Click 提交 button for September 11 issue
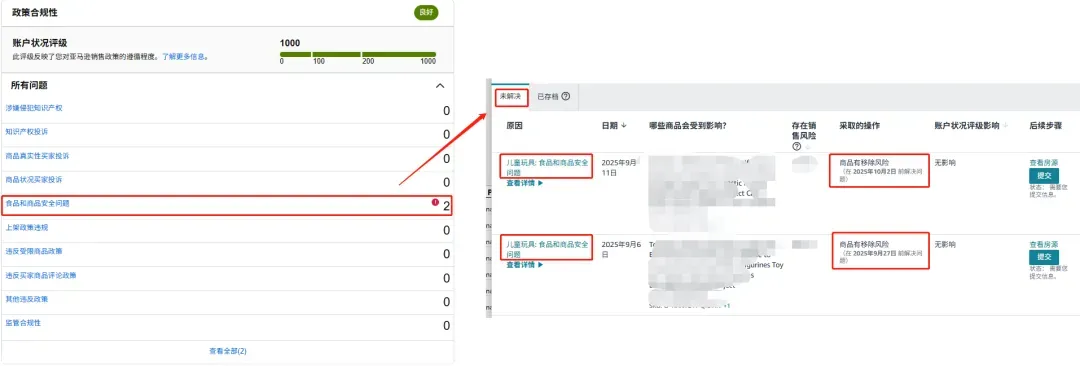 (x=1044, y=175)
